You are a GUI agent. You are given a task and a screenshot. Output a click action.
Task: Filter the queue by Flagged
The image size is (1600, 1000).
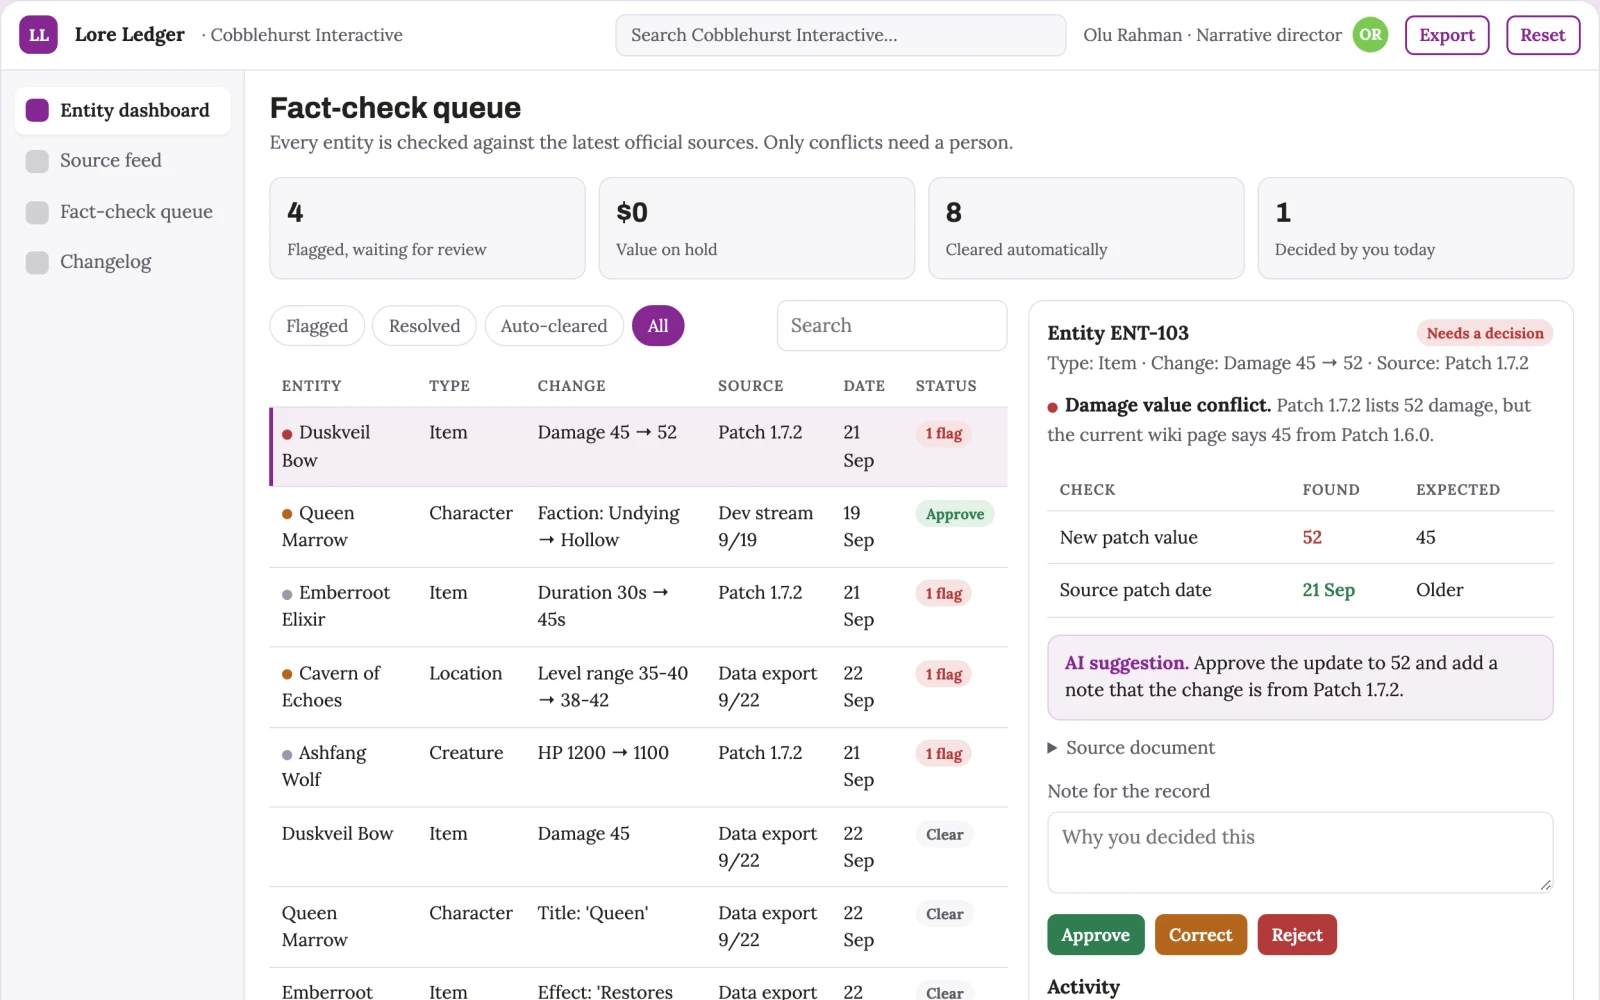click(x=317, y=326)
